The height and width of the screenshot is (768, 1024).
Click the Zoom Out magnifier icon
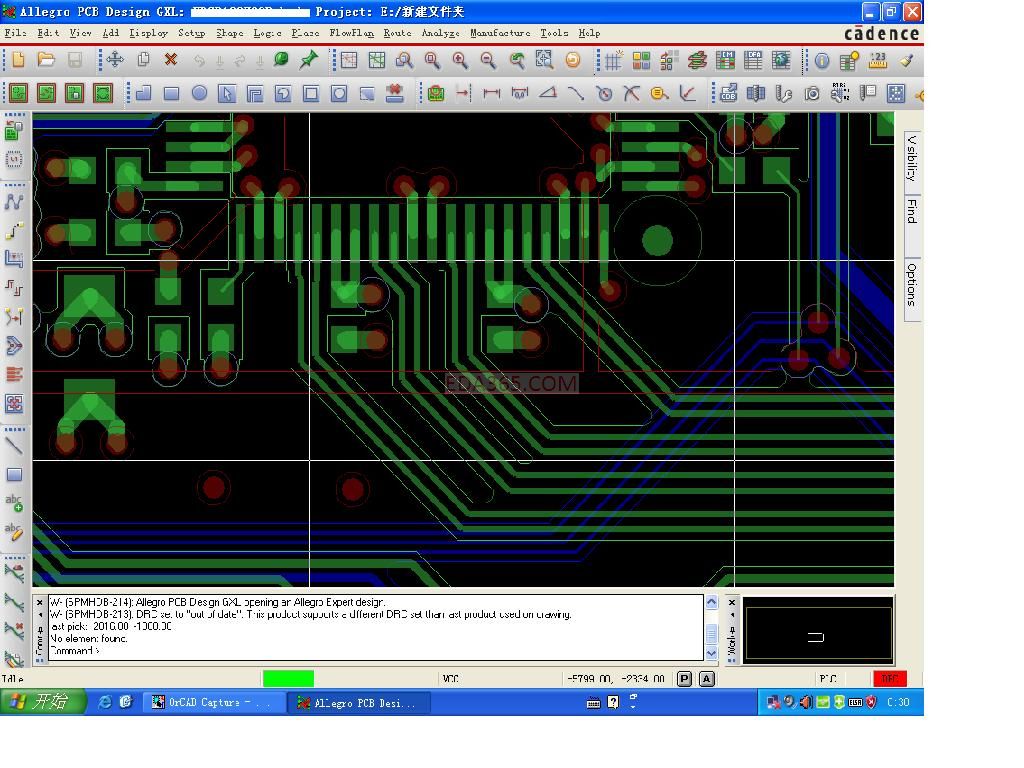pyautogui.click(x=488, y=60)
